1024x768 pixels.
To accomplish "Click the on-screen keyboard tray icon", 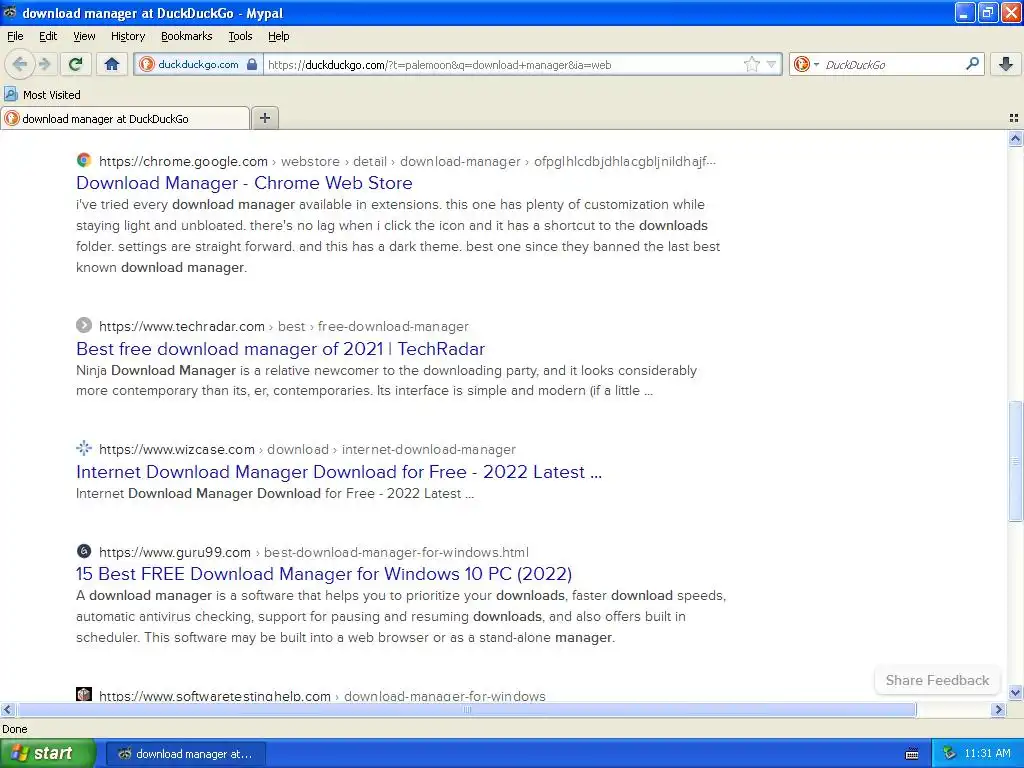I will coord(912,754).
